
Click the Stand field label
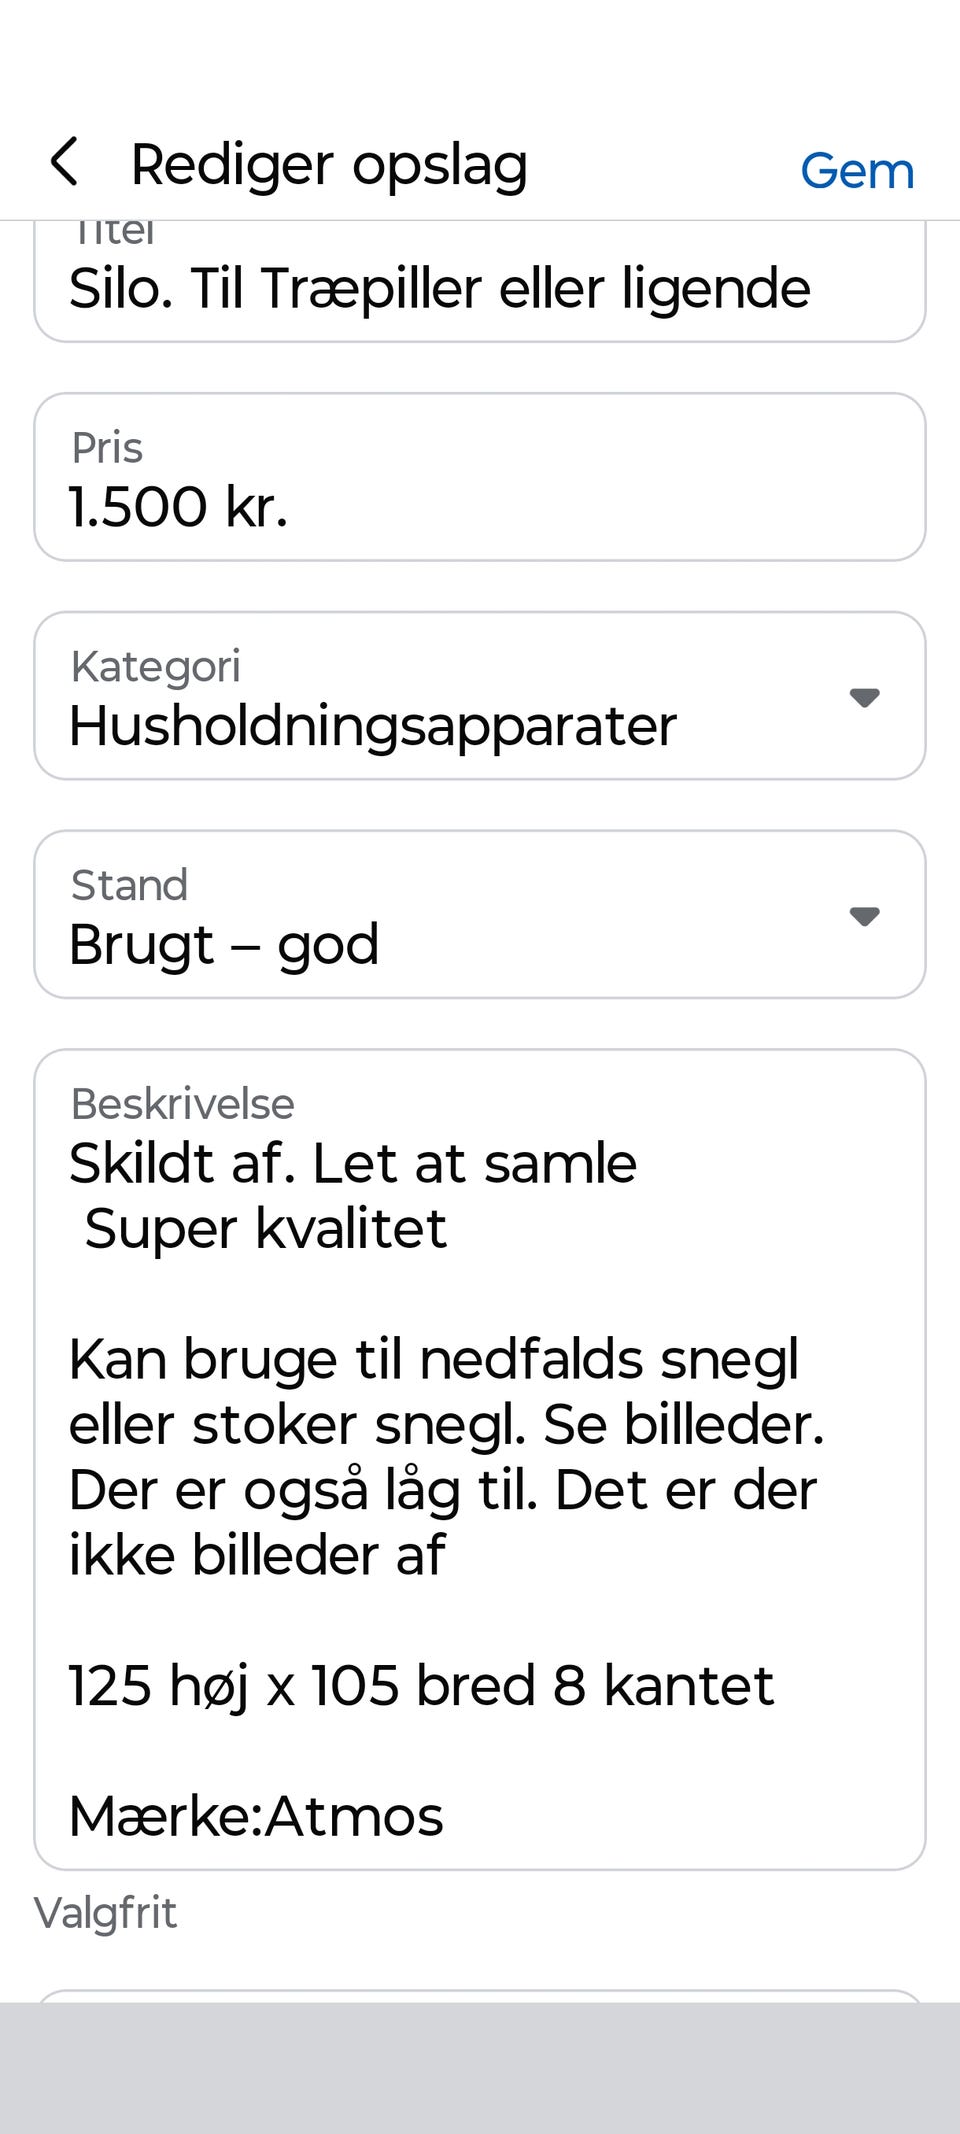(130, 886)
